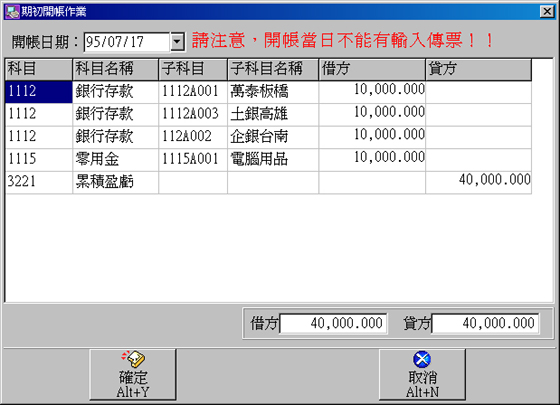Select the 企銀台南 cell
Screen dimensions: 560x405
click(x=273, y=137)
